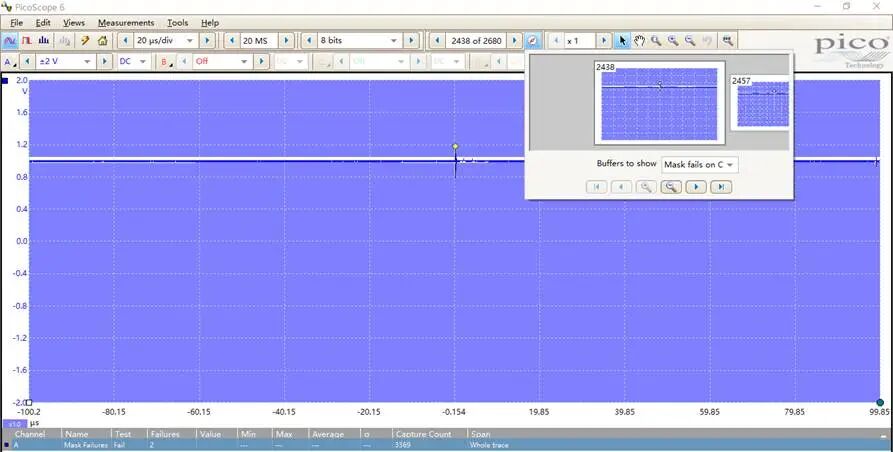This screenshot has width=893, height=452.
Task: Open the Edit menu
Action: pos(43,23)
